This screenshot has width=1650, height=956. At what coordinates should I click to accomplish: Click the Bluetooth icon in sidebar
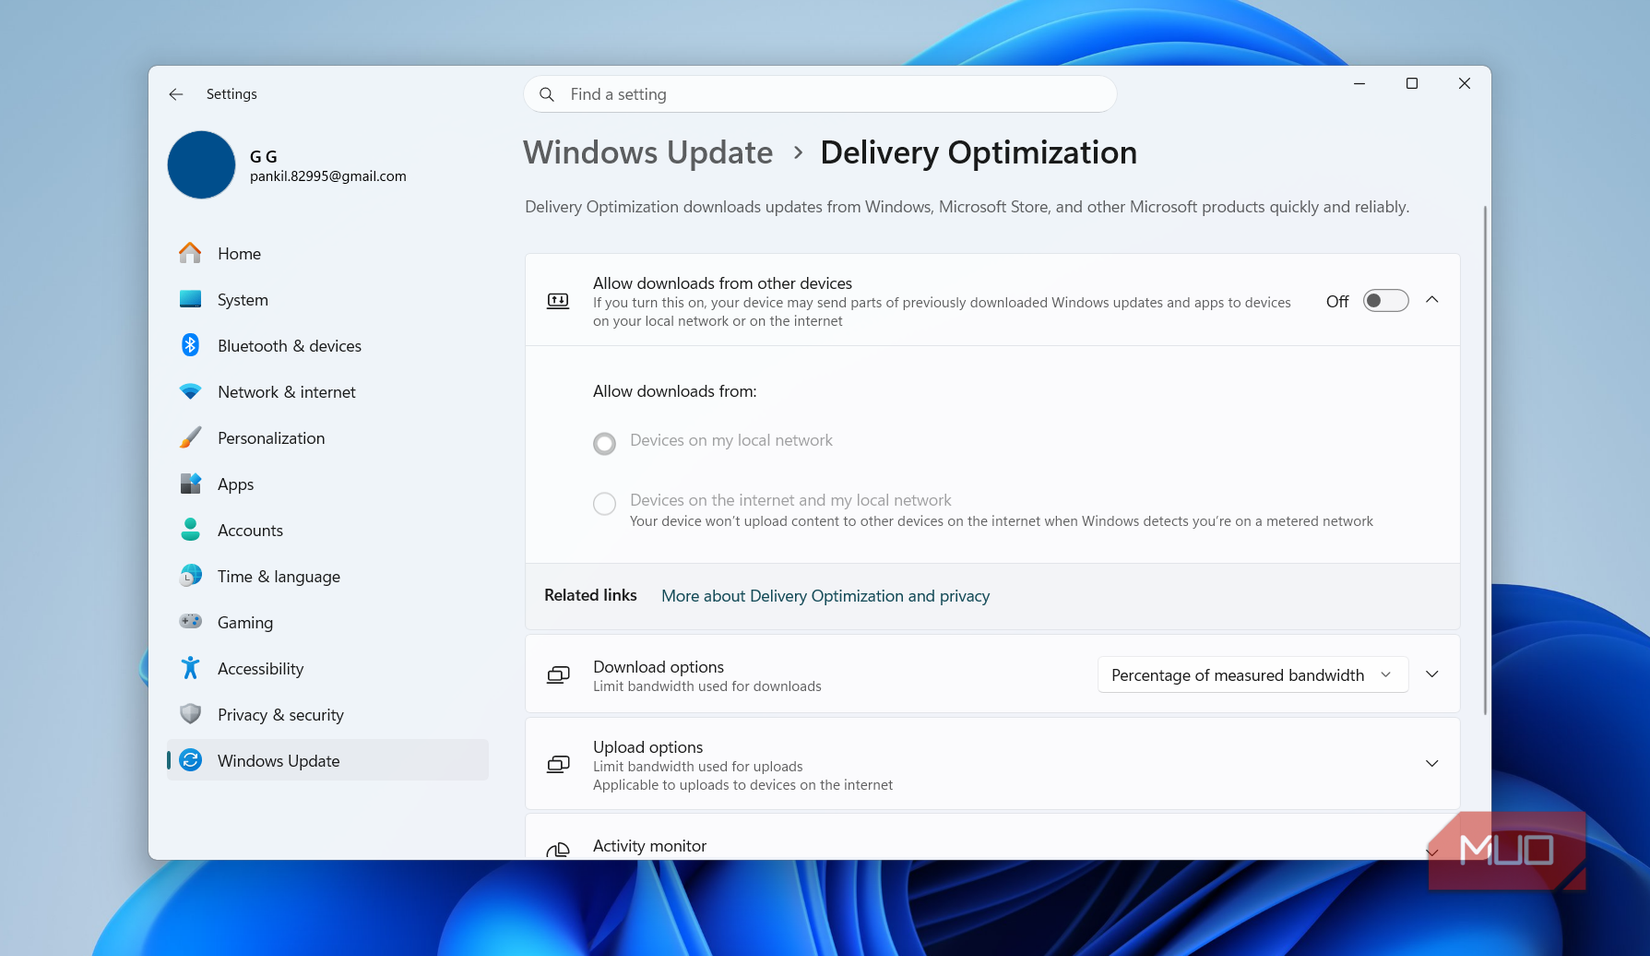[x=190, y=345]
